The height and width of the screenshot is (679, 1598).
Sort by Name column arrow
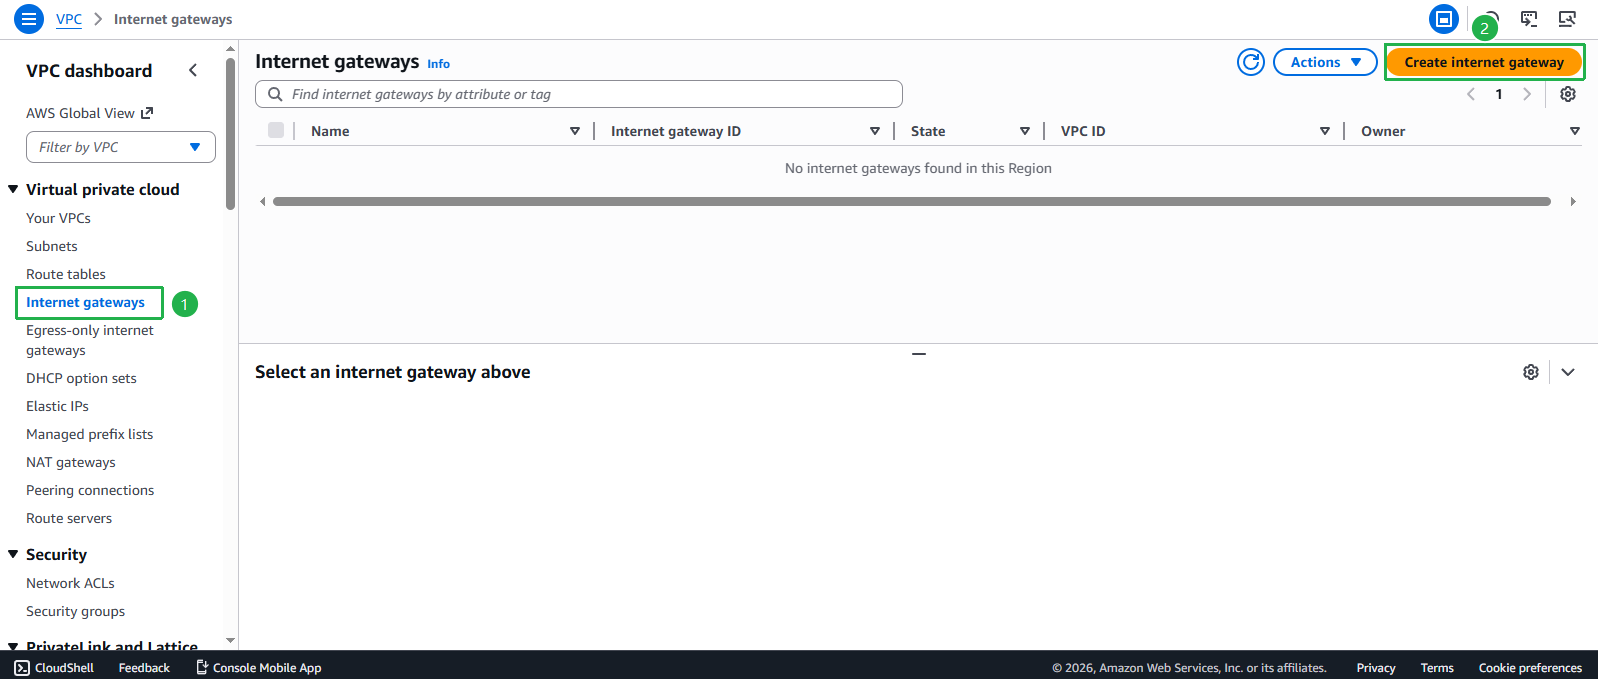(x=575, y=131)
